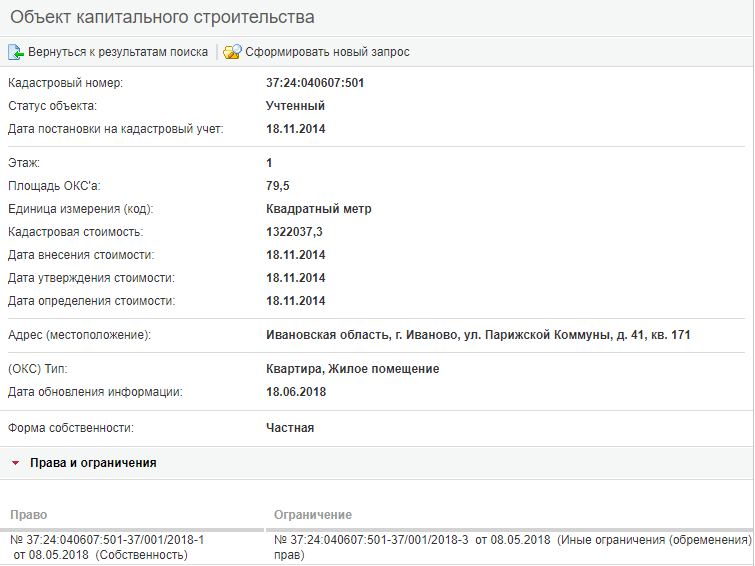Image resolution: width=755 pixels, height=566 pixels.
Task: Click the 'Право' column header
Action: (28, 514)
